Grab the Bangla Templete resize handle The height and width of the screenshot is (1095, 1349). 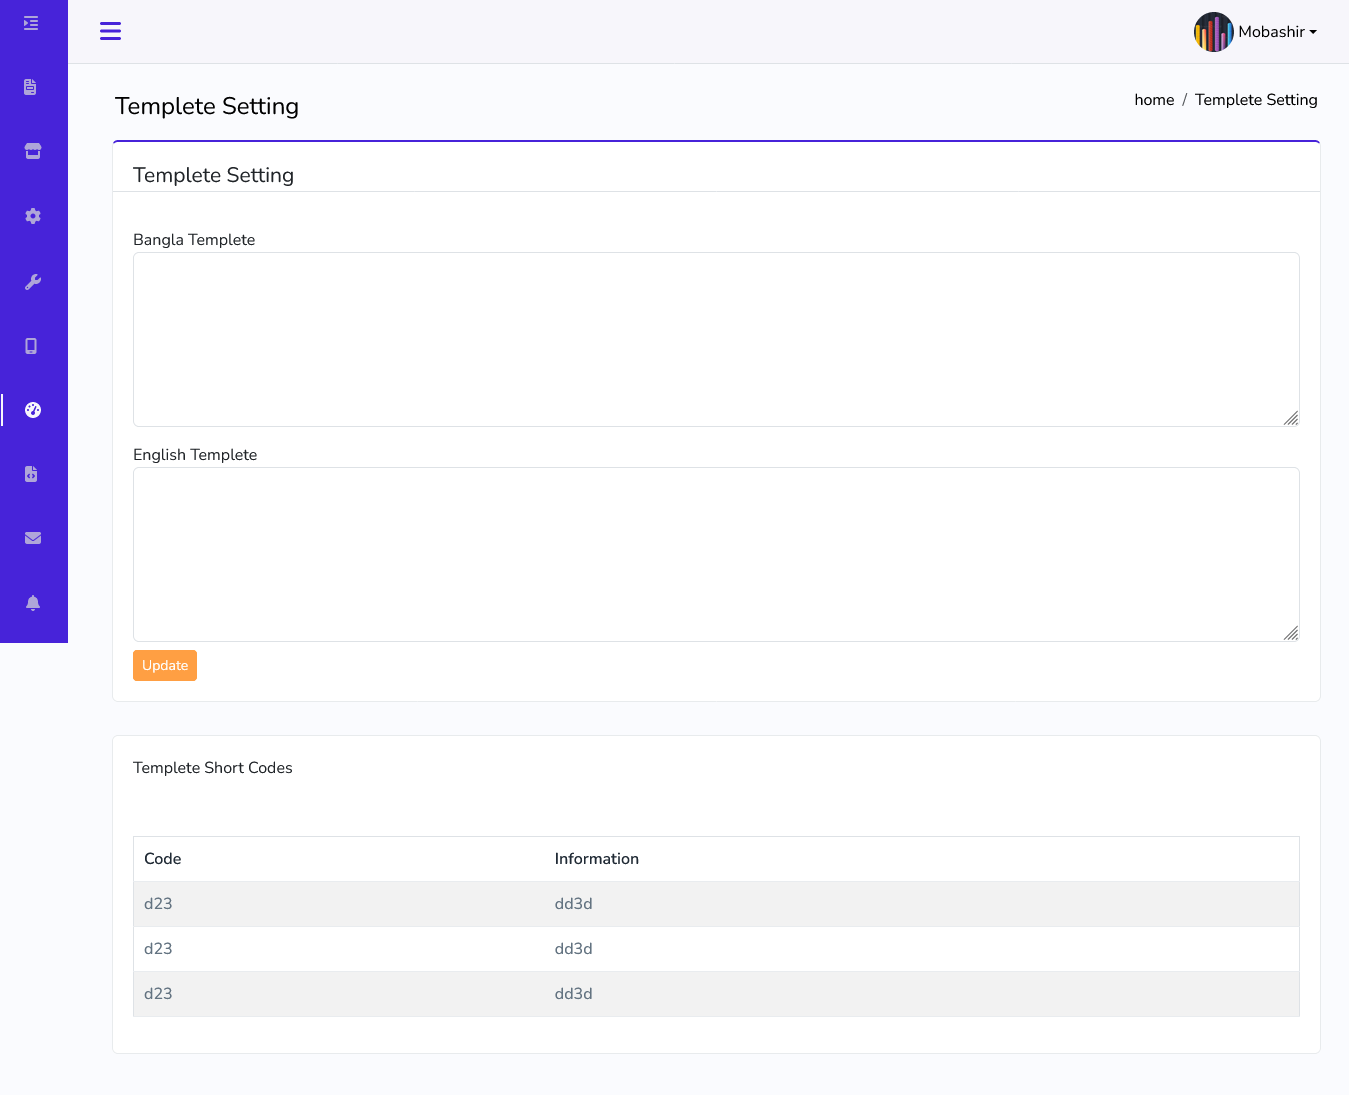1291,418
